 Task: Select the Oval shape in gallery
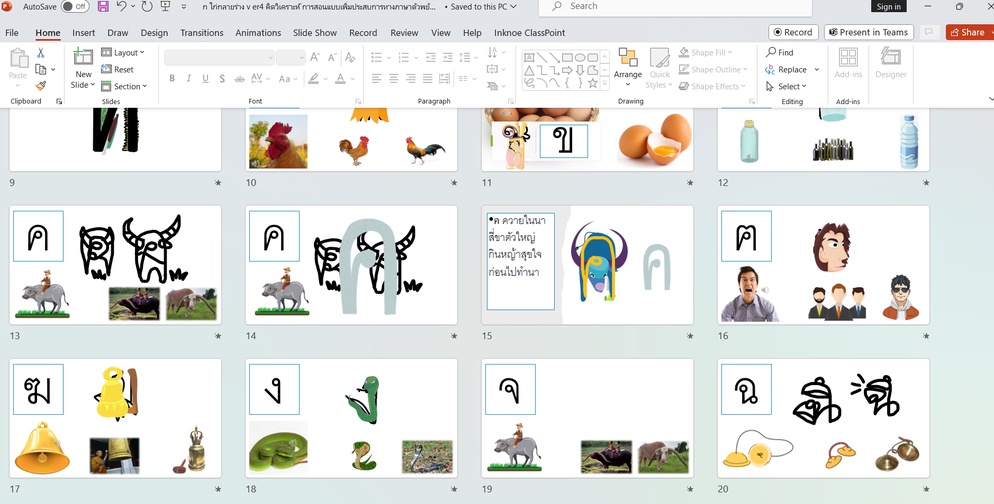pyautogui.click(x=579, y=58)
